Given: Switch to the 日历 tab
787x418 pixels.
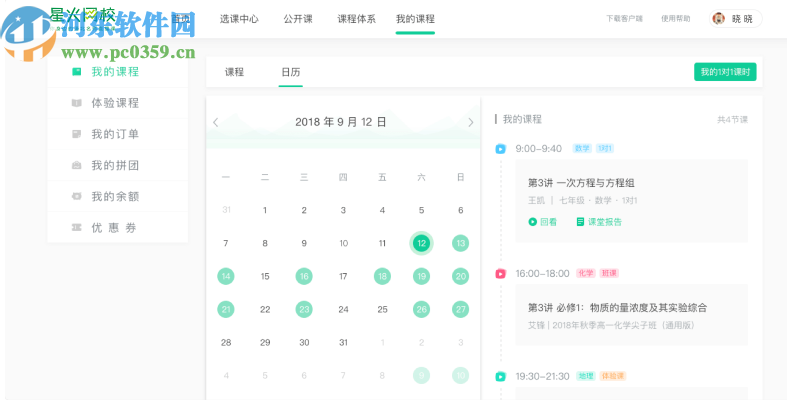Looking at the screenshot, I should [x=291, y=72].
